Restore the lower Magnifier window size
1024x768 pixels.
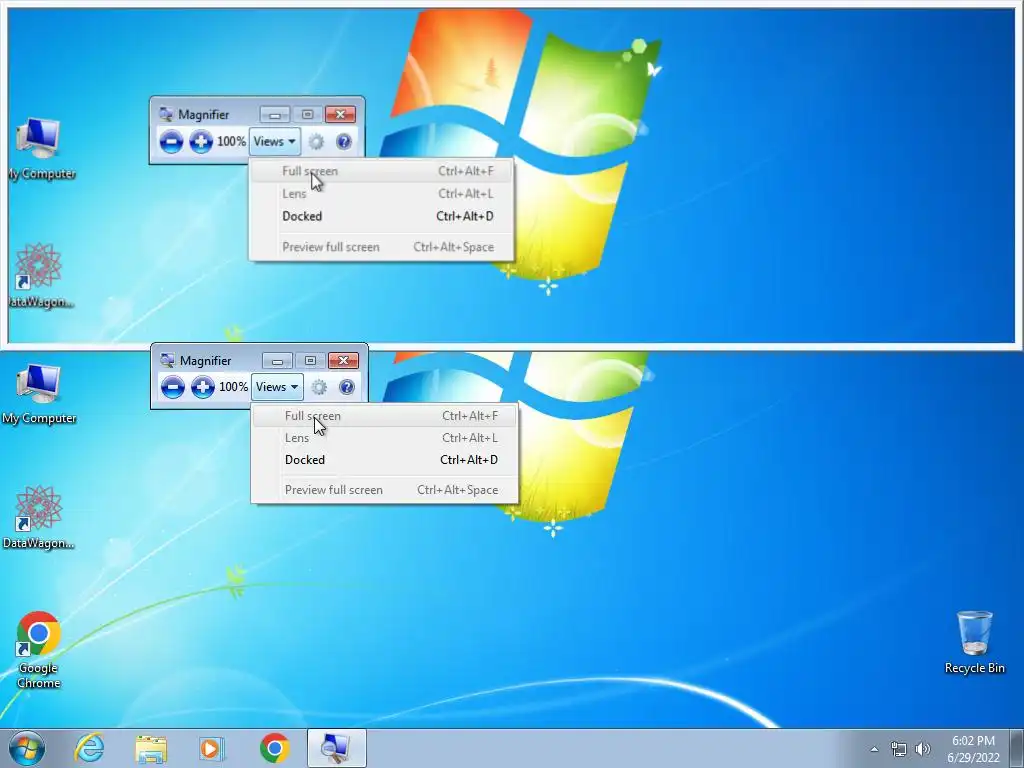(x=310, y=361)
